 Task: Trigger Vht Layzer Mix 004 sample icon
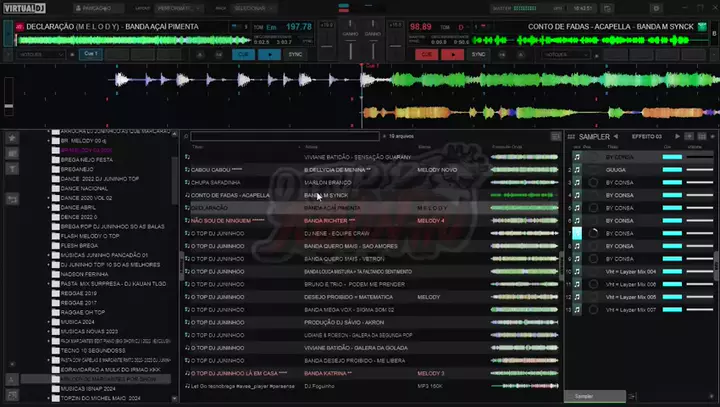click(577, 271)
